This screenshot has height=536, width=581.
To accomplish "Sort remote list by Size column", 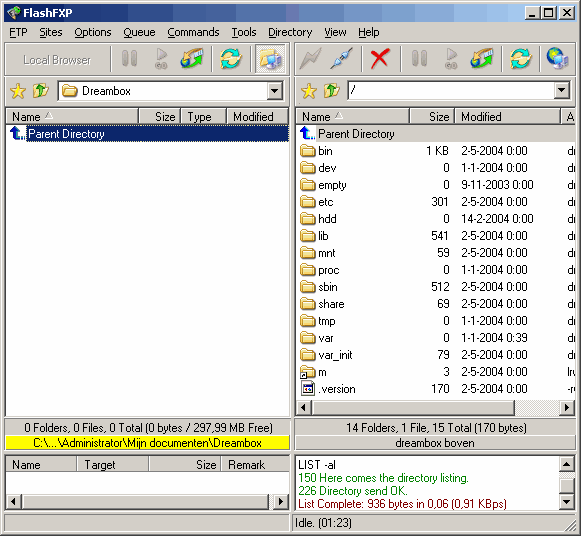I will coord(432,117).
